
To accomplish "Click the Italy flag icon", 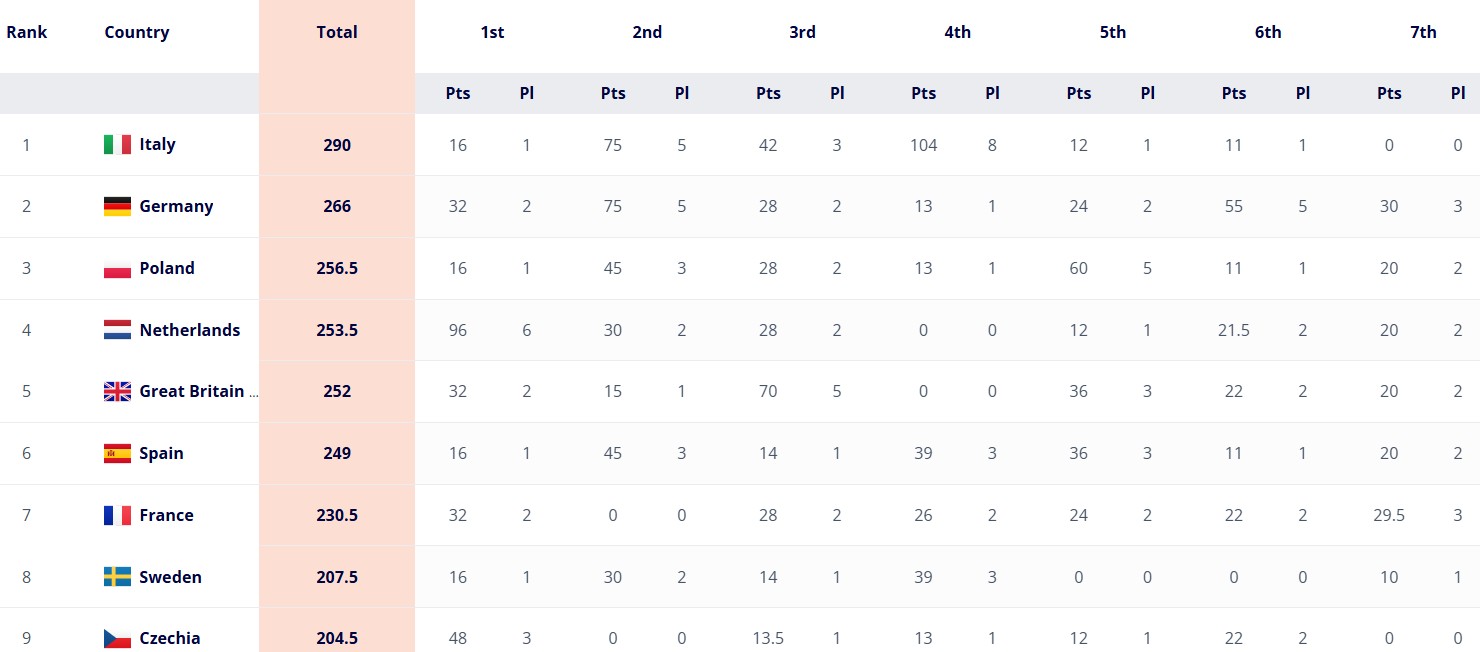I will coord(117,145).
